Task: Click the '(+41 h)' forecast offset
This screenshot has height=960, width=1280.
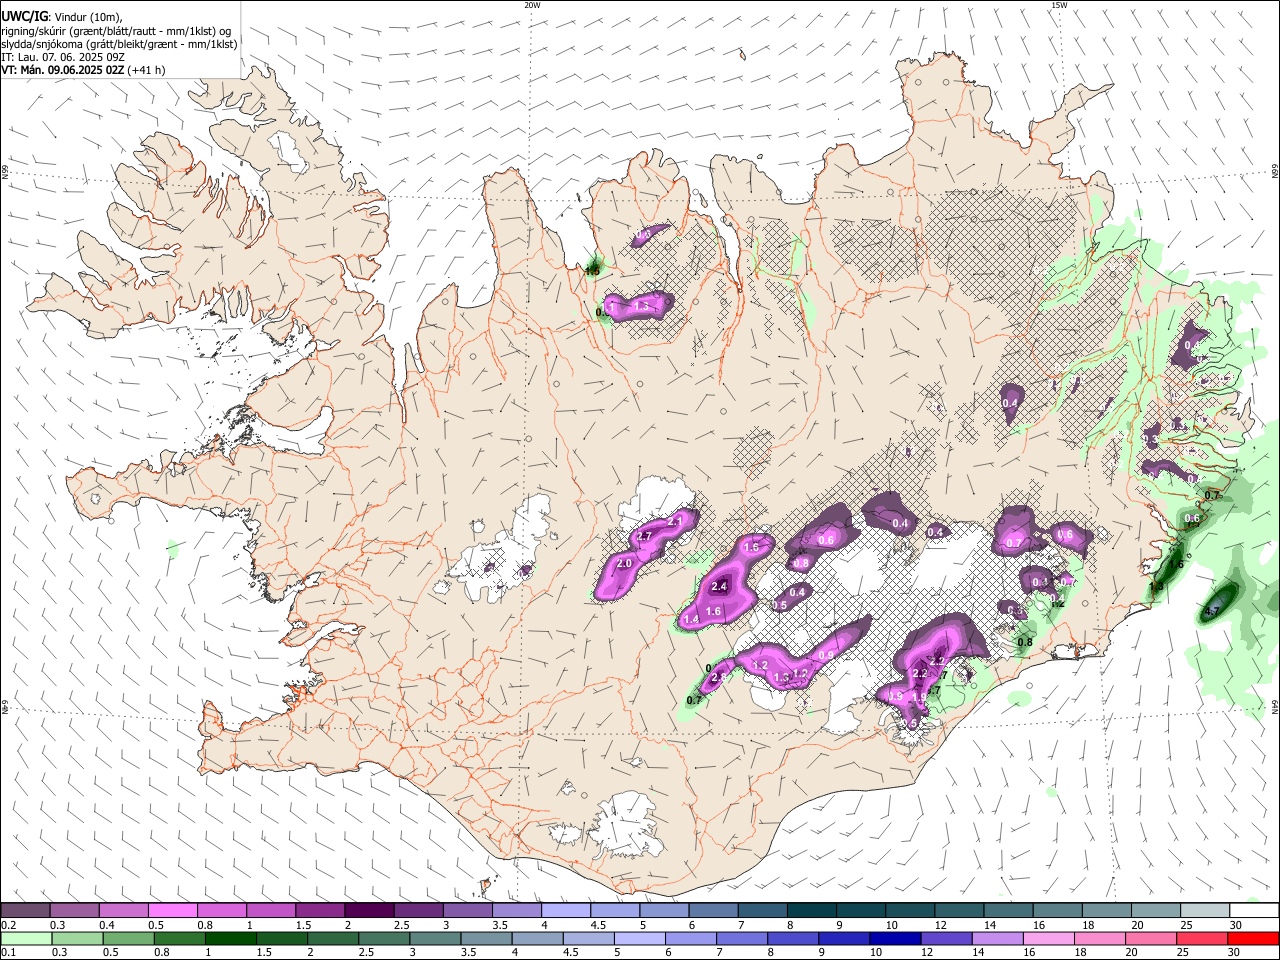Action: click(146, 70)
